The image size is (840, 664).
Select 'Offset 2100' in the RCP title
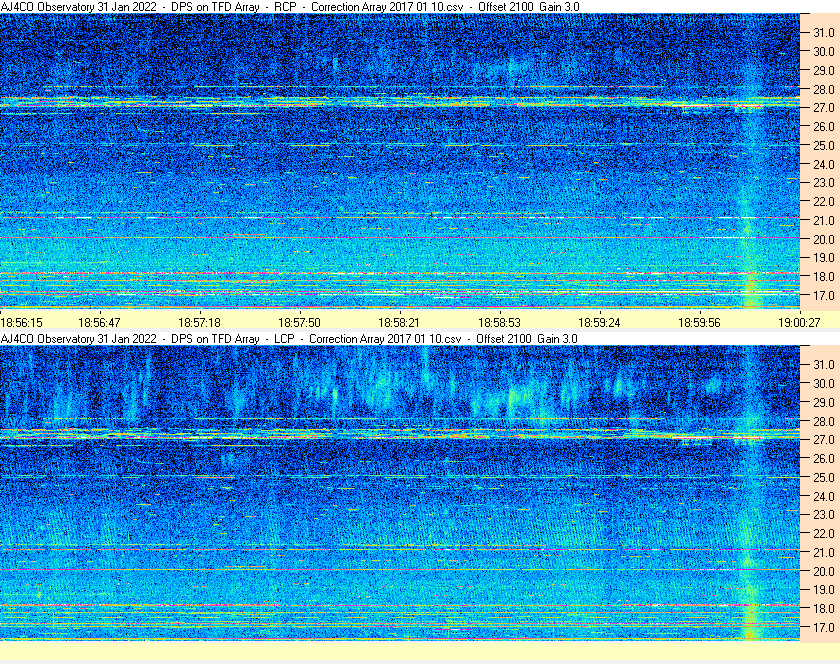(x=506, y=7)
